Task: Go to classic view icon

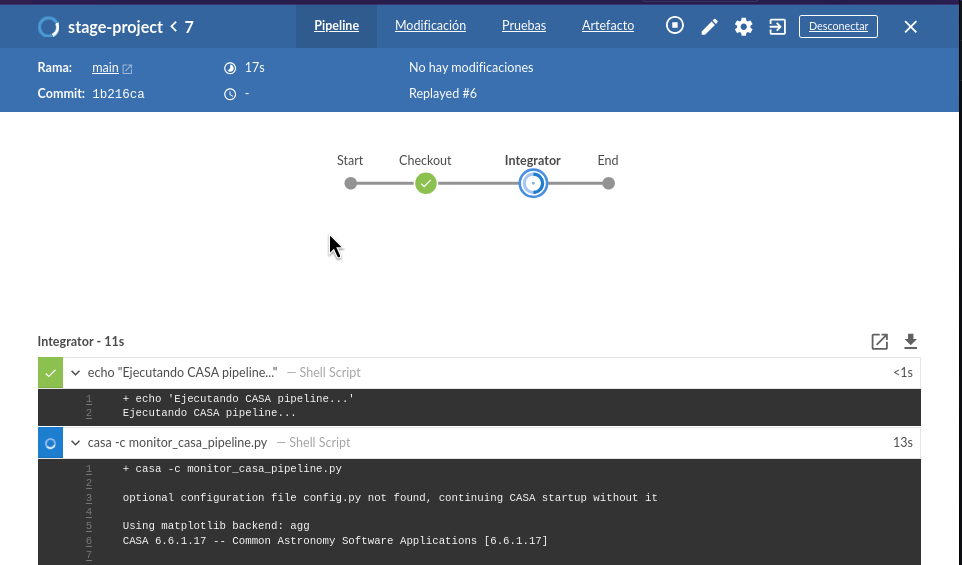Action: 777,27
